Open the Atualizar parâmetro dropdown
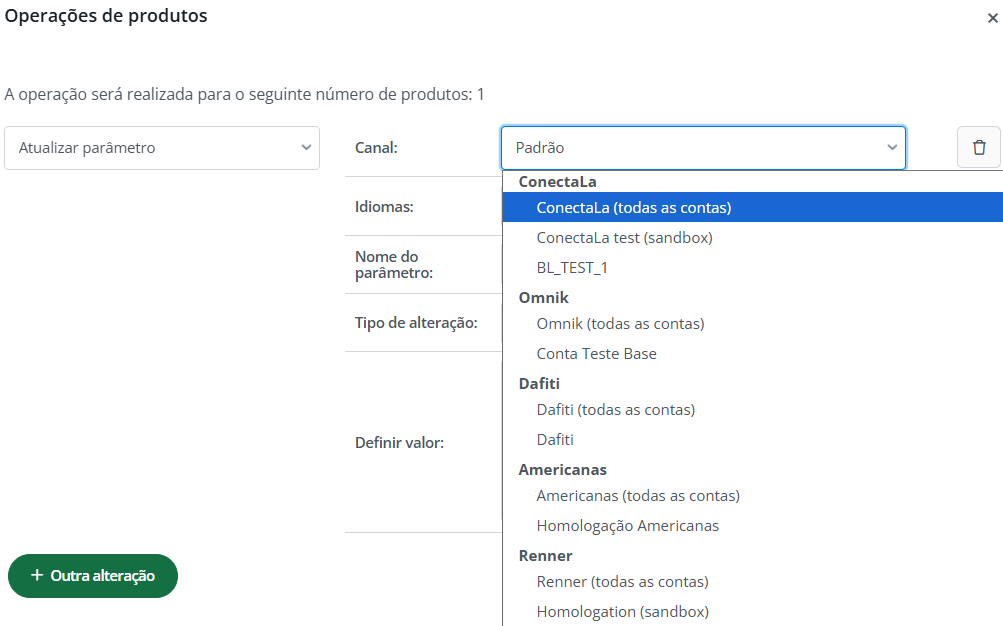This screenshot has width=1003, height=626. pyautogui.click(x=162, y=148)
